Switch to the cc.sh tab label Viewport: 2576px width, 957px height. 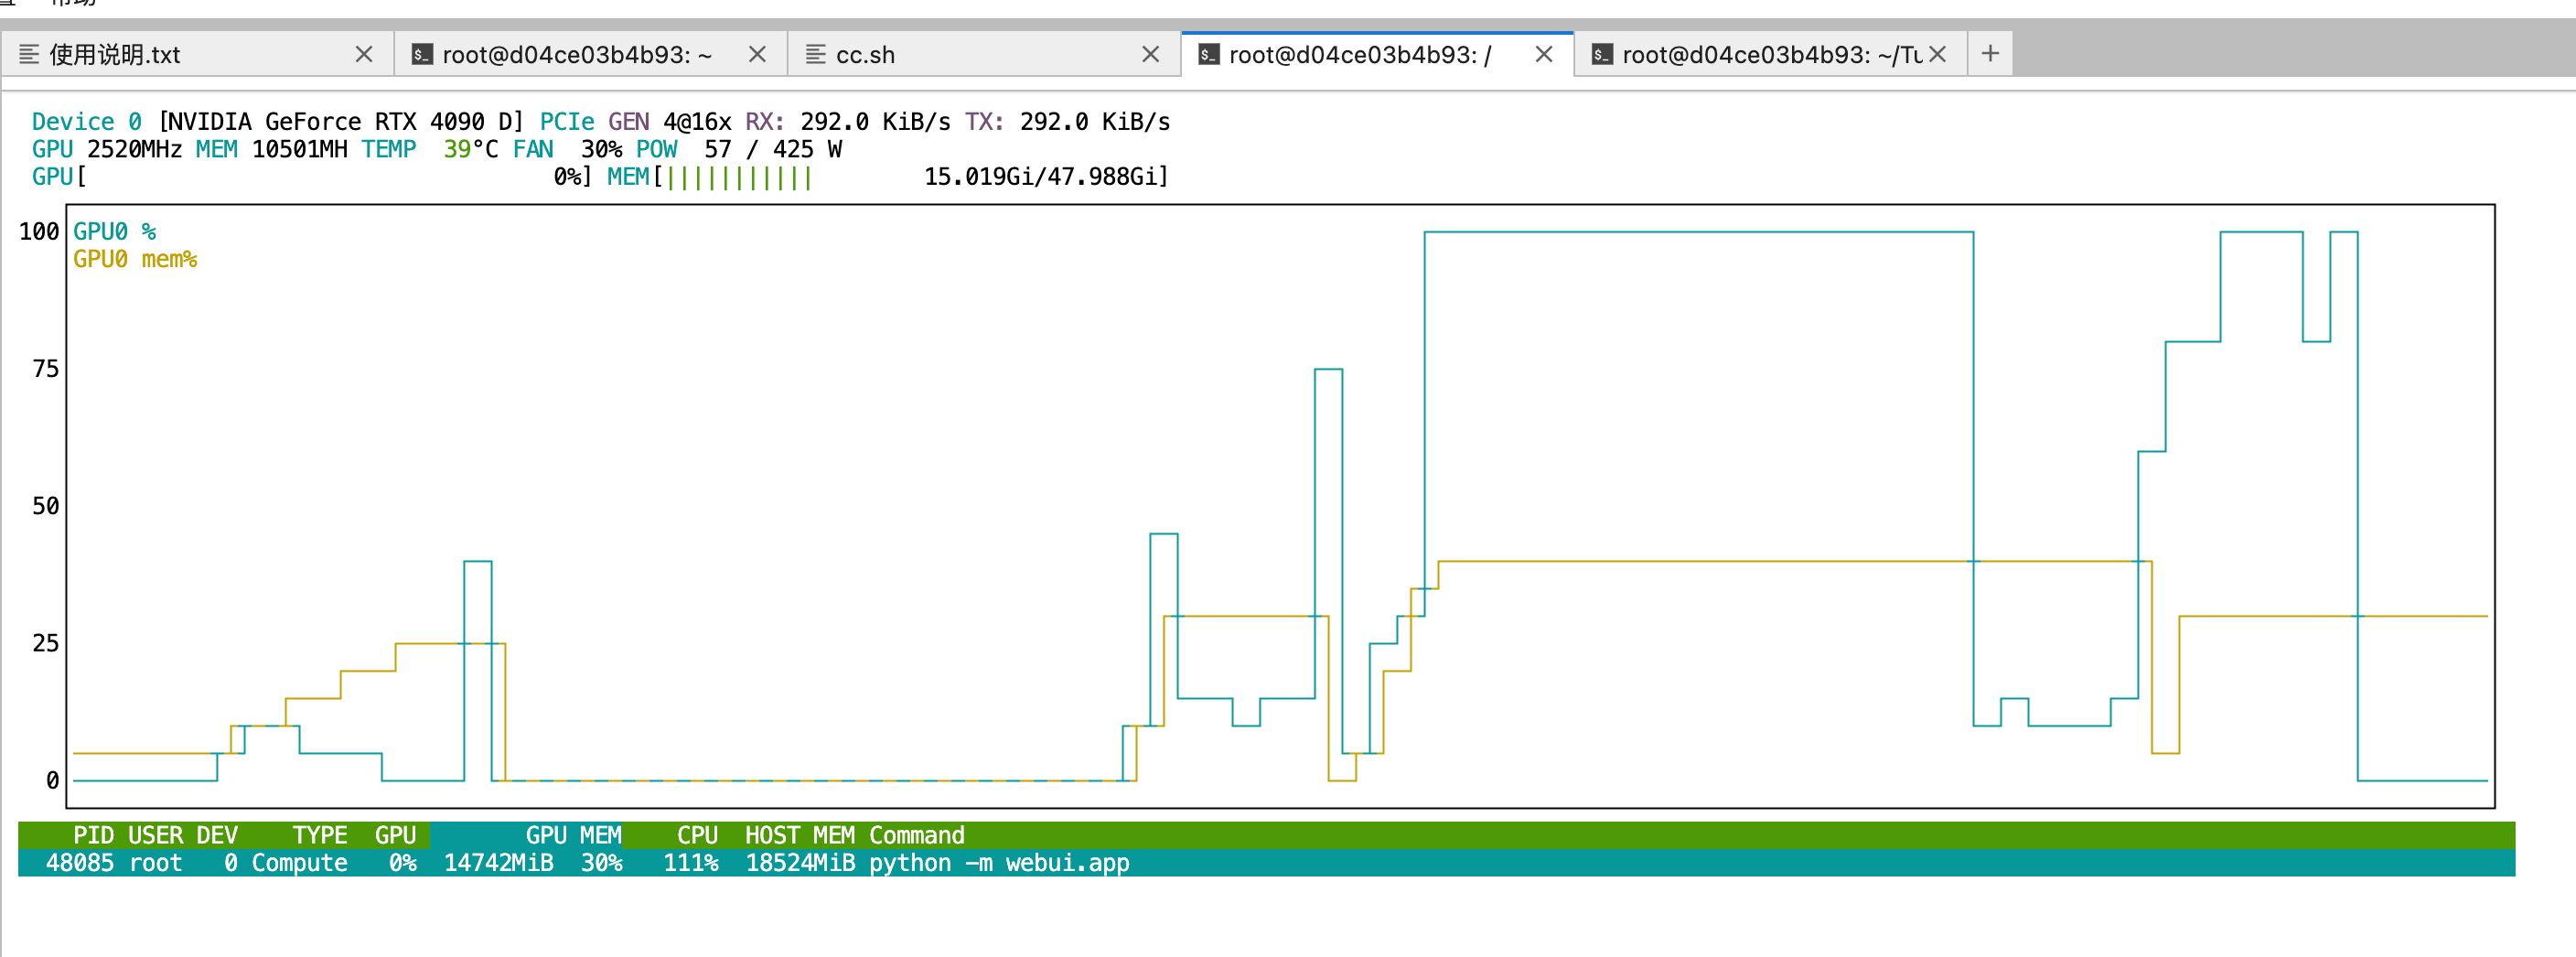point(865,55)
